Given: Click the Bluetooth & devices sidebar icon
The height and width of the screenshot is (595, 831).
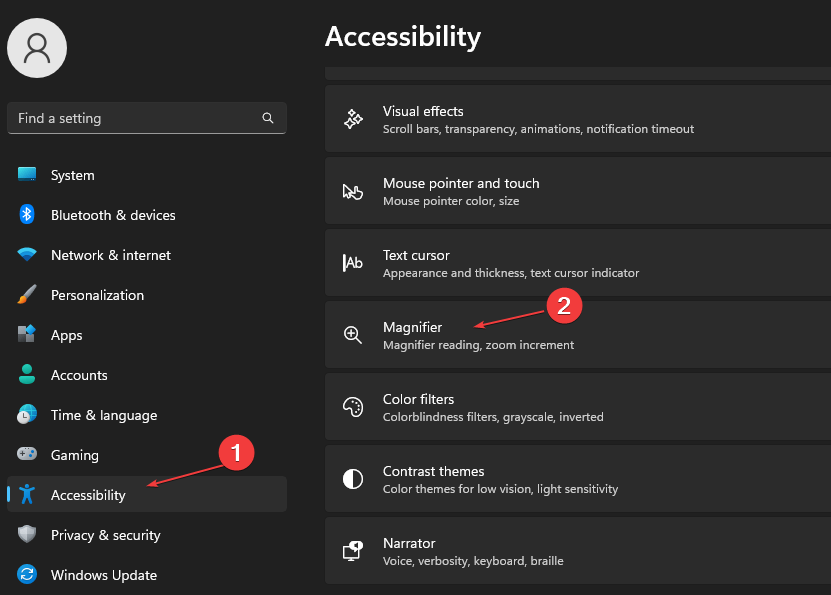Looking at the screenshot, I should coord(26,215).
